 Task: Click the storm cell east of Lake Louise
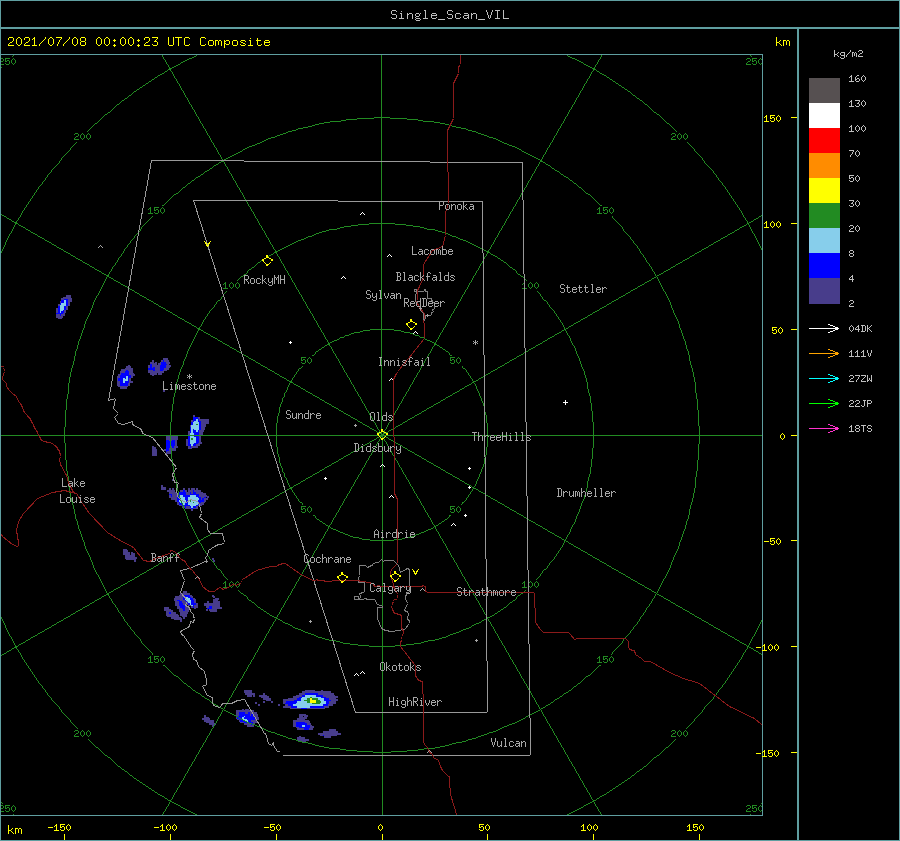[x=188, y=497]
